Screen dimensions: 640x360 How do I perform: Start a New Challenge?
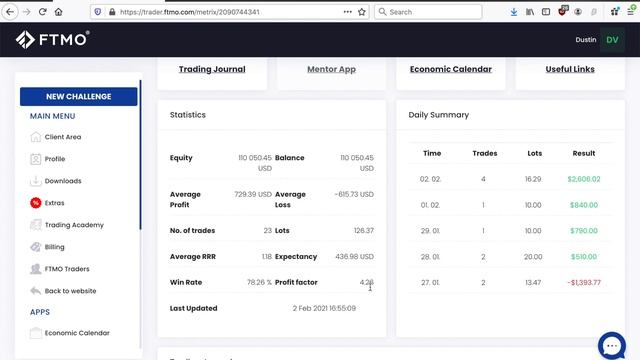coord(78,96)
